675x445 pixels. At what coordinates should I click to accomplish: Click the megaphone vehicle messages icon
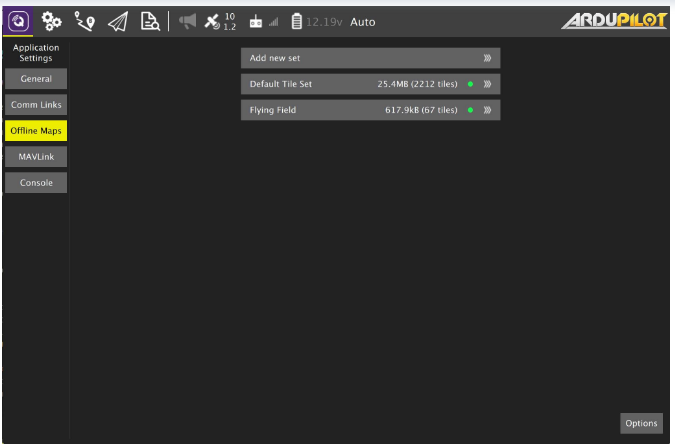[x=187, y=21]
